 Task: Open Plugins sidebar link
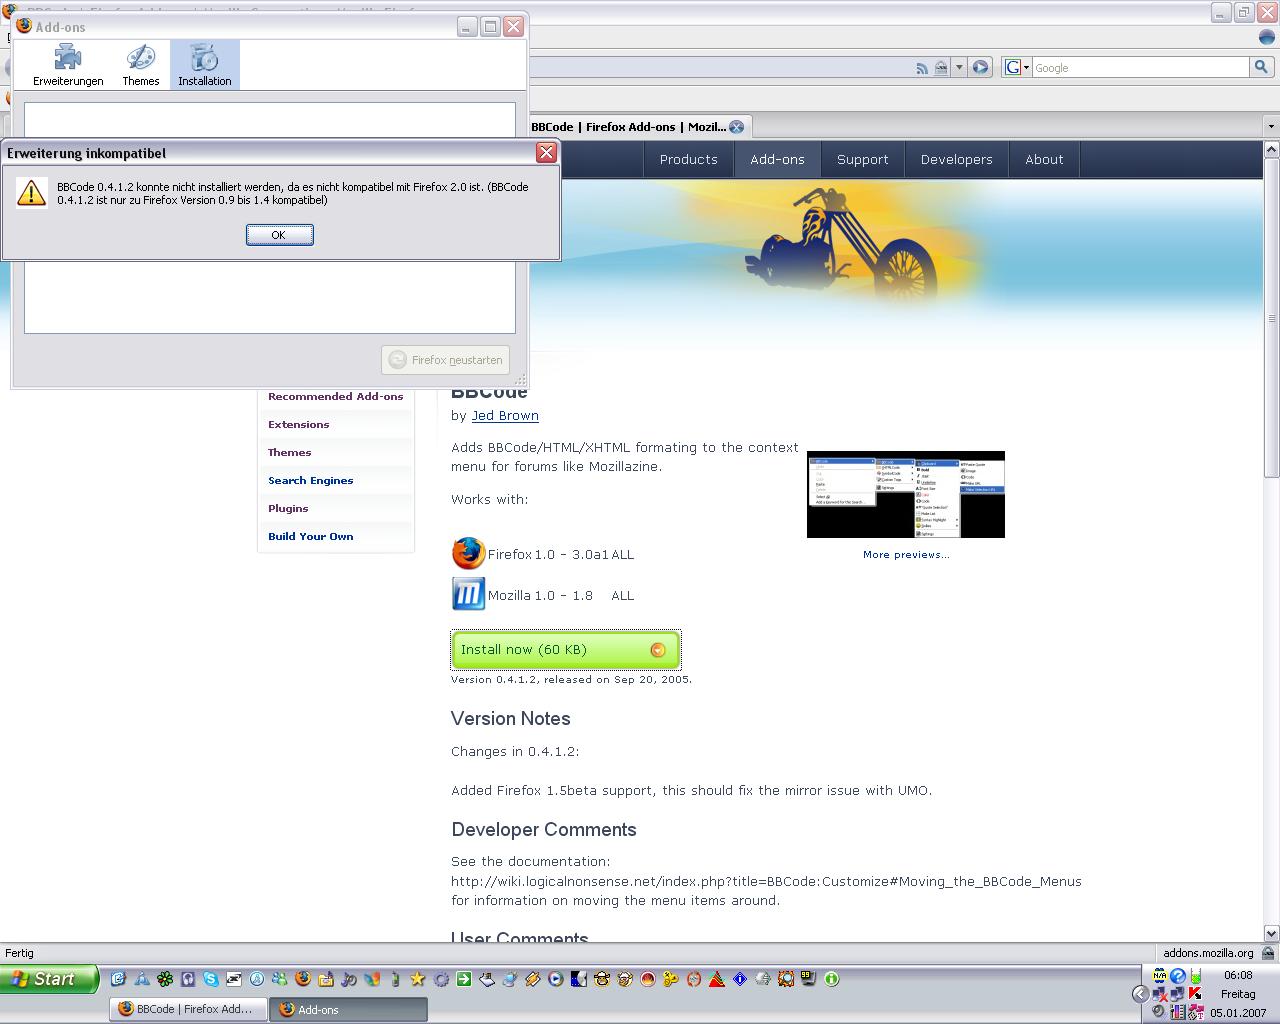pos(288,509)
